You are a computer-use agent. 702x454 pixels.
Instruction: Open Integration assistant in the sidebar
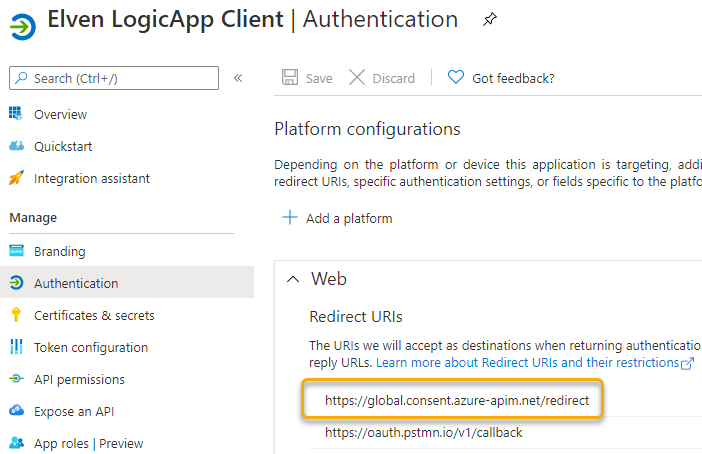click(92, 178)
